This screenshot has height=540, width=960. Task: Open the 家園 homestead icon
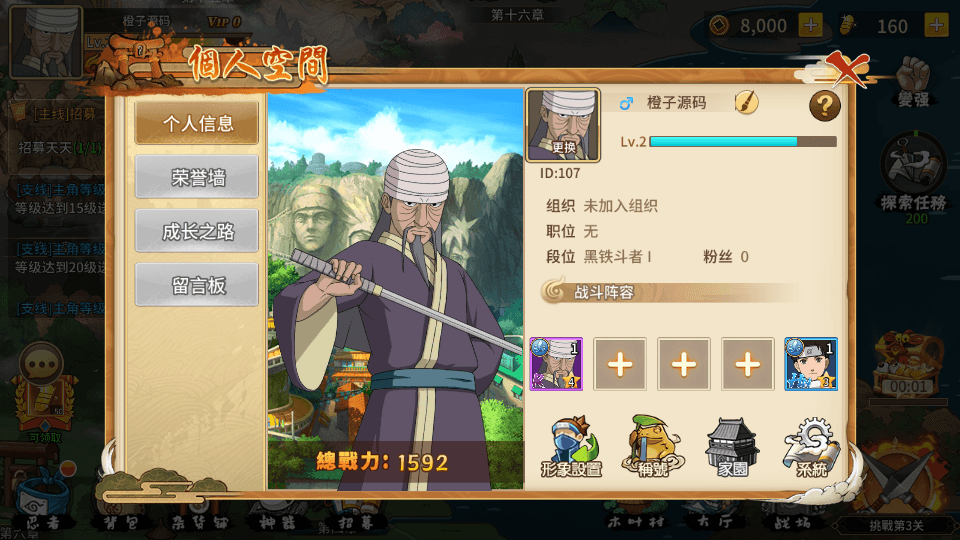pos(732,448)
